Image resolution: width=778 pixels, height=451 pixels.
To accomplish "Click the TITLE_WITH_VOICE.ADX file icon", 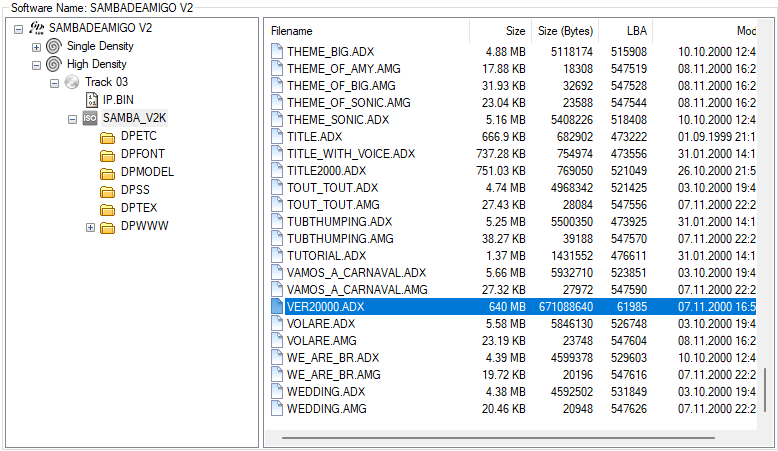I will click(x=277, y=153).
